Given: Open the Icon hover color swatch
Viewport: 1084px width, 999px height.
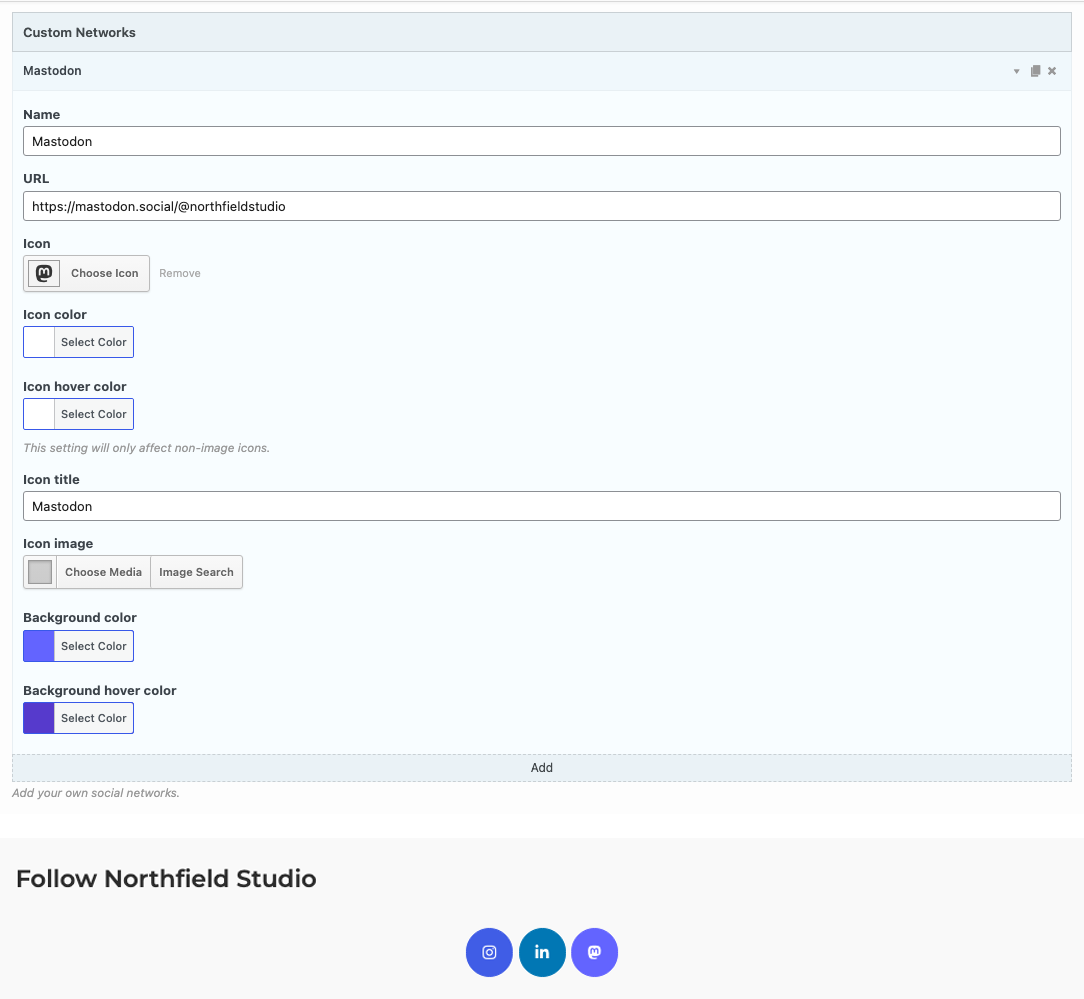Looking at the screenshot, I should [x=39, y=414].
